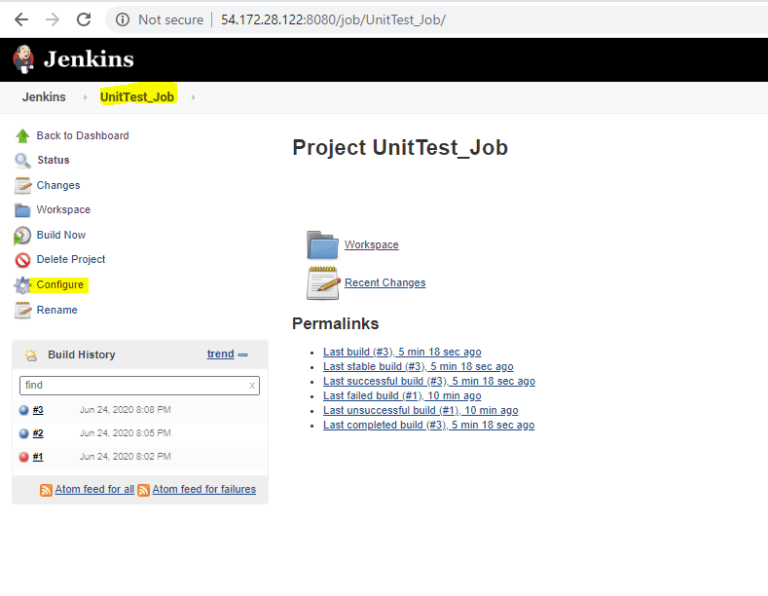Screen dimensions: 768x596
Task: Open build #1 link in Build History
Action: point(38,457)
